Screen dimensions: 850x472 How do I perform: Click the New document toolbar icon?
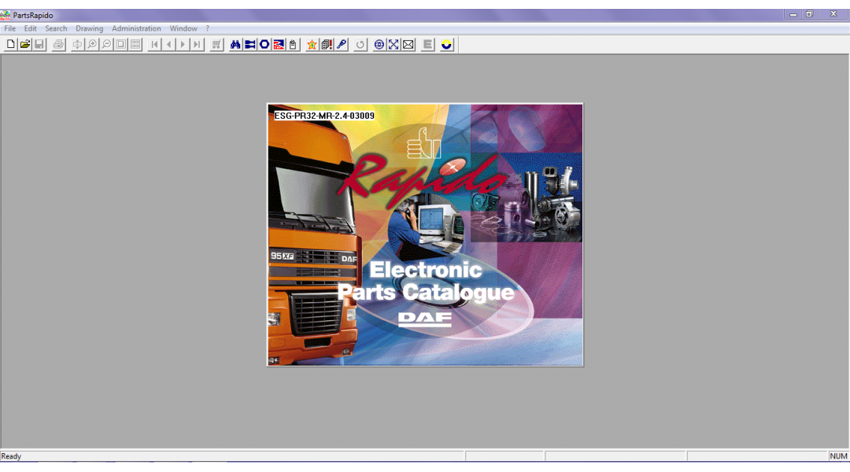tap(10, 44)
